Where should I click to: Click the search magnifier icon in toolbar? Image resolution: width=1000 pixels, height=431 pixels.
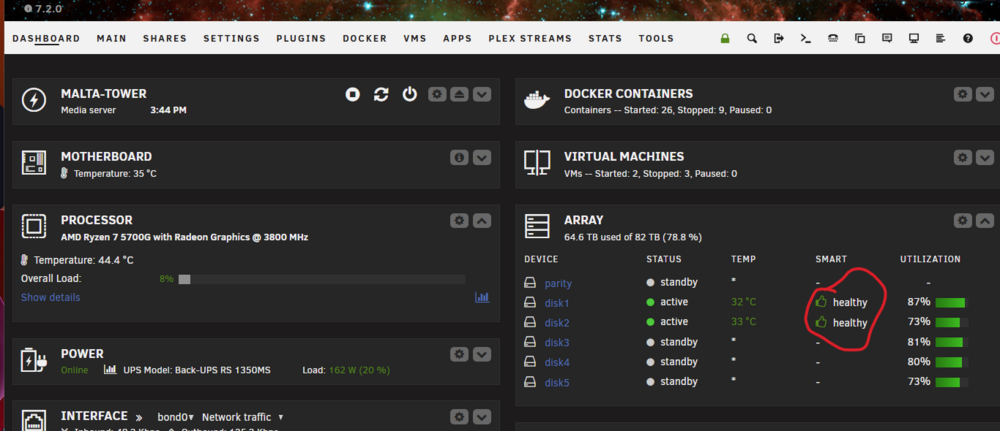point(752,38)
